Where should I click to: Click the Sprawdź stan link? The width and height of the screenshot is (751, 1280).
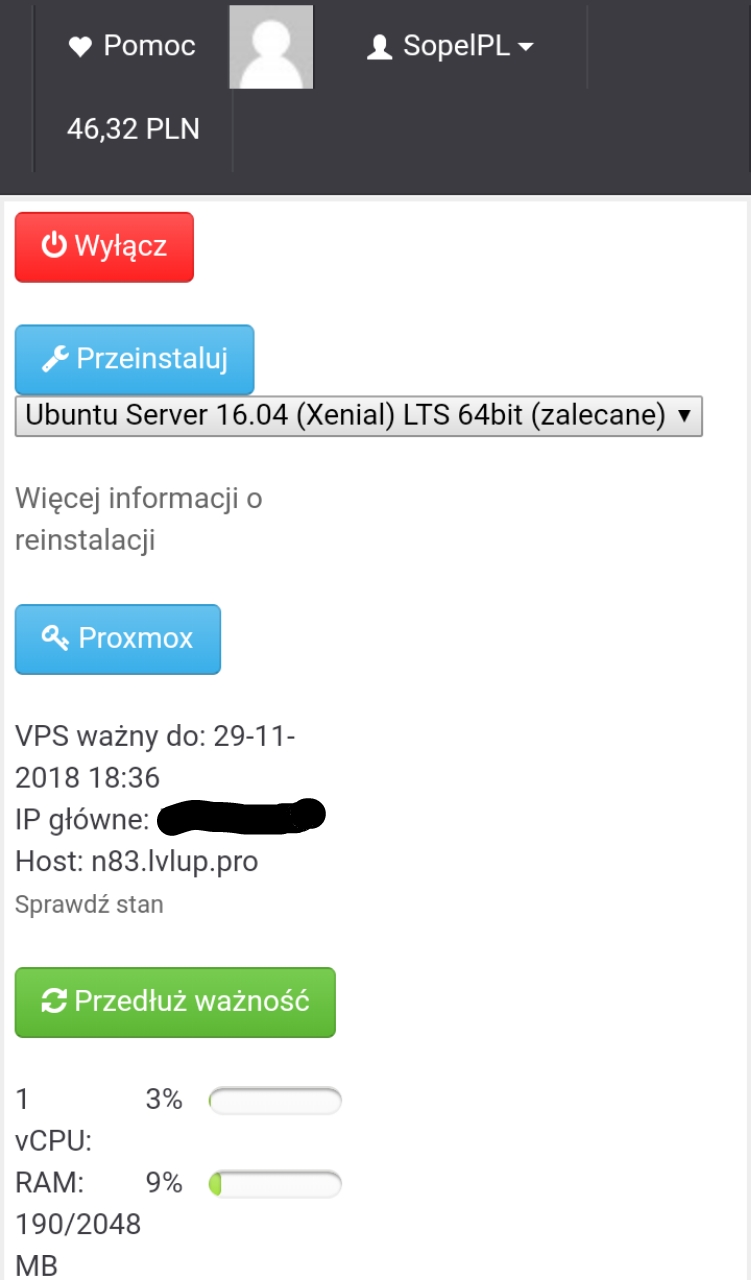[x=89, y=905]
